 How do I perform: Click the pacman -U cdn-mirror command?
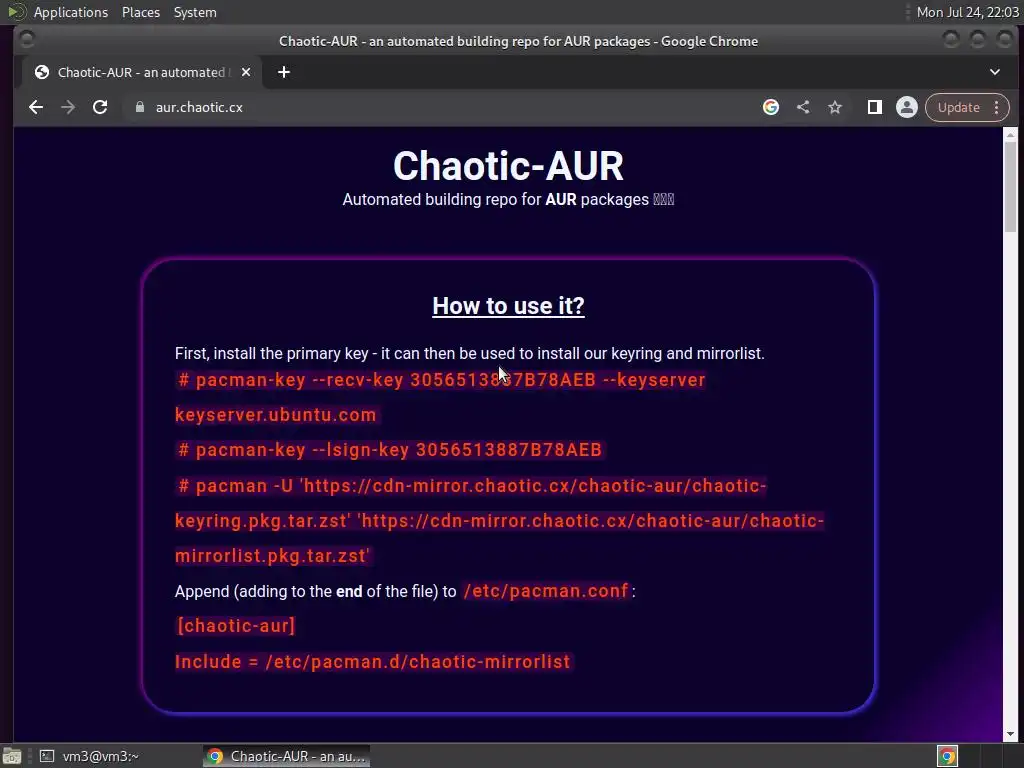(472, 486)
